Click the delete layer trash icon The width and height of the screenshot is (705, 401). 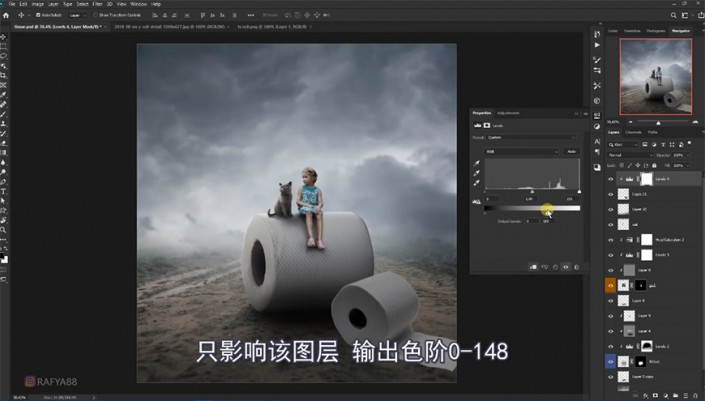pos(695,396)
